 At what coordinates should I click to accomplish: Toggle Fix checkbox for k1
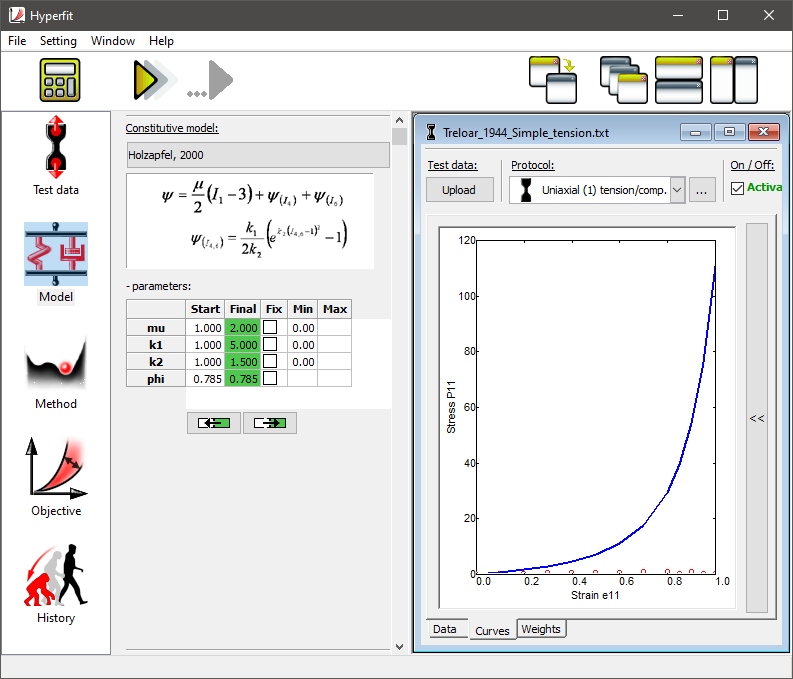270,344
